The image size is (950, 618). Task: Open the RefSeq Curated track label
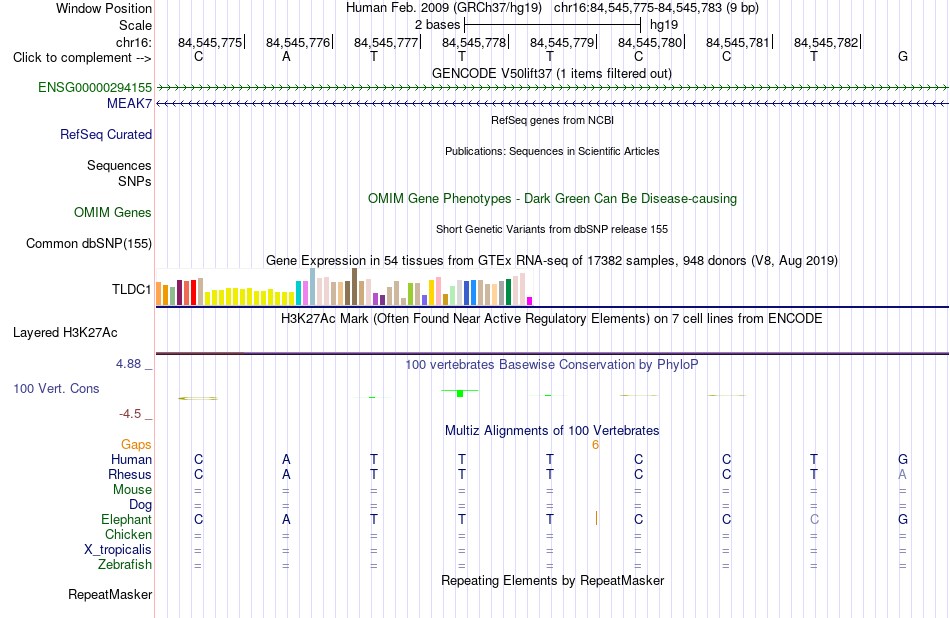point(106,135)
